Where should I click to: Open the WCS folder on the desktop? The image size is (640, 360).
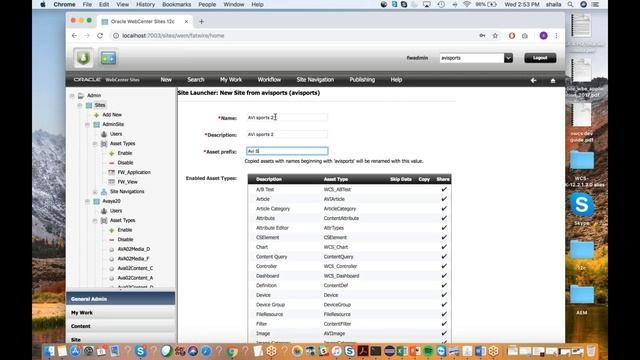(582, 160)
